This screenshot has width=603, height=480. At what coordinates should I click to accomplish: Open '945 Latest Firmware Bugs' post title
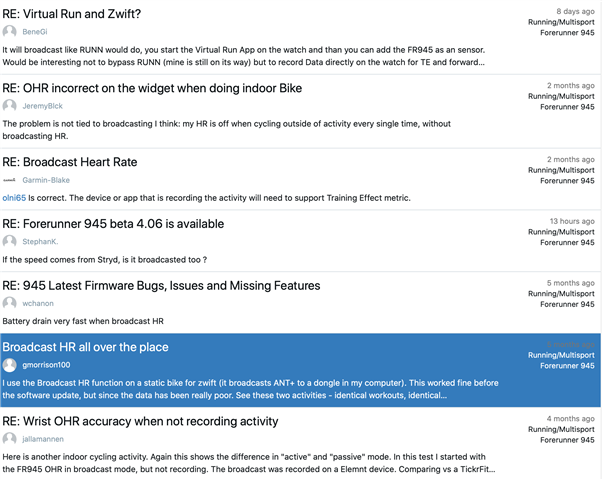(161, 286)
